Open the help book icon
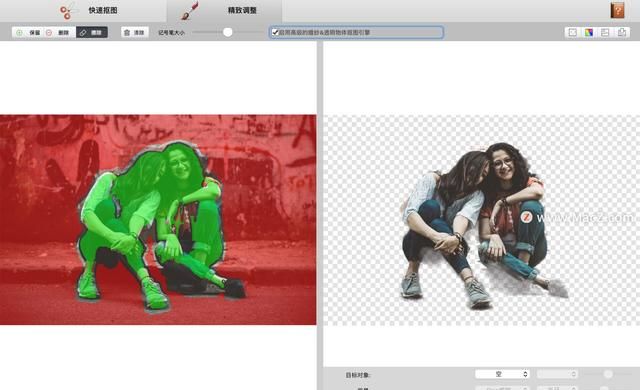The height and width of the screenshot is (390, 640). (x=617, y=10)
